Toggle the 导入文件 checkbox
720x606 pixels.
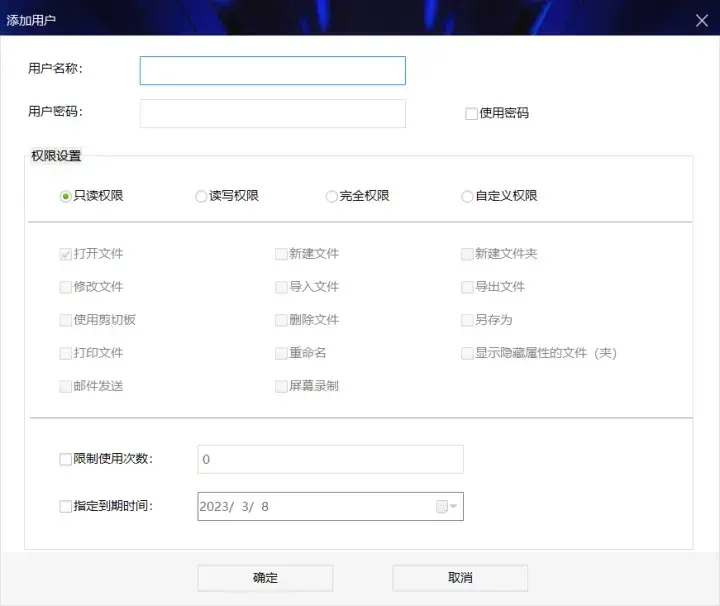coord(281,287)
